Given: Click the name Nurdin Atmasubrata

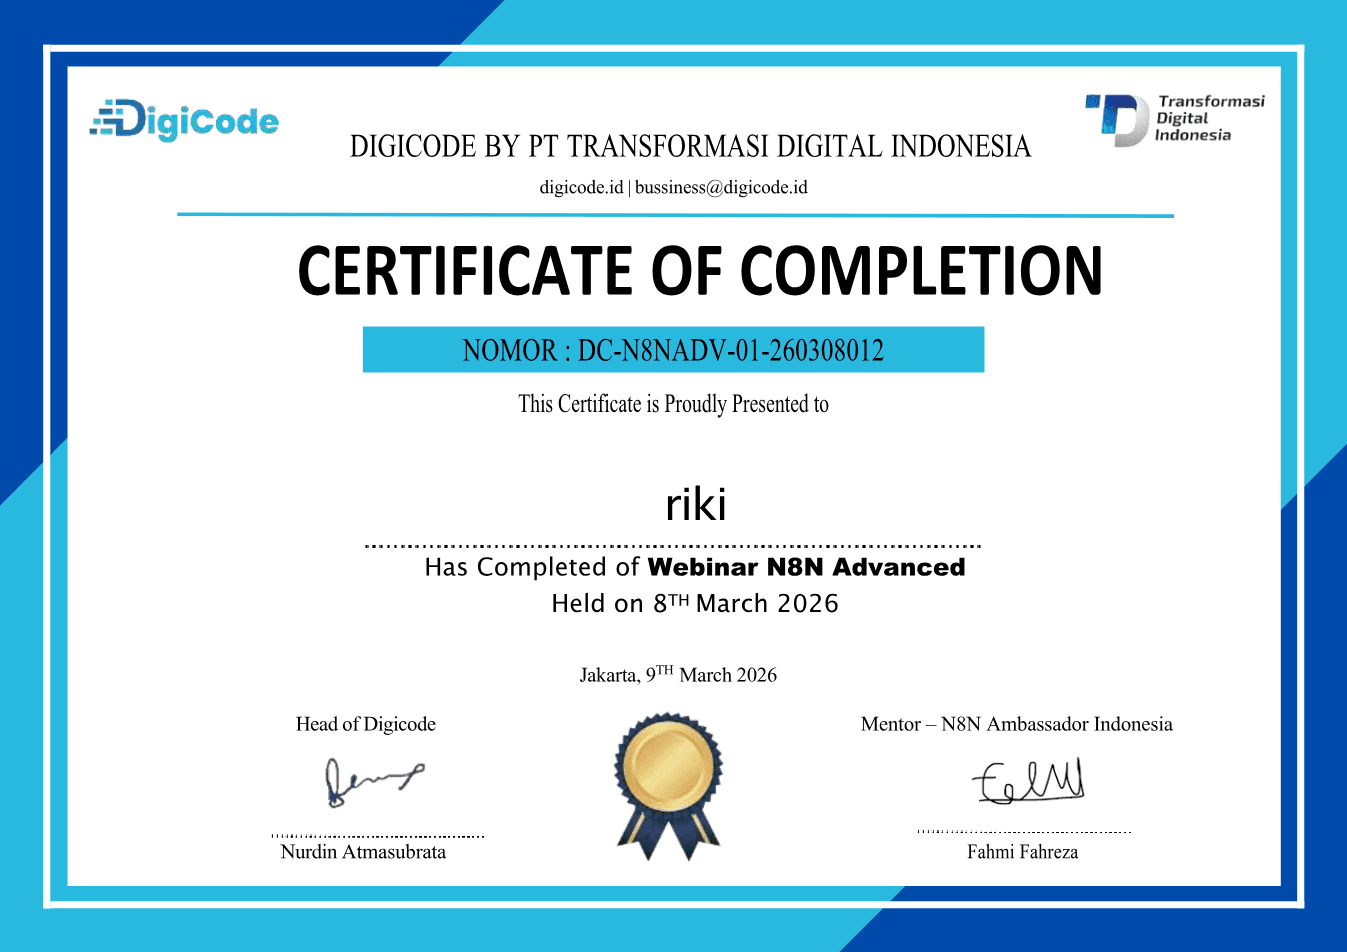Looking at the screenshot, I should (363, 852).
